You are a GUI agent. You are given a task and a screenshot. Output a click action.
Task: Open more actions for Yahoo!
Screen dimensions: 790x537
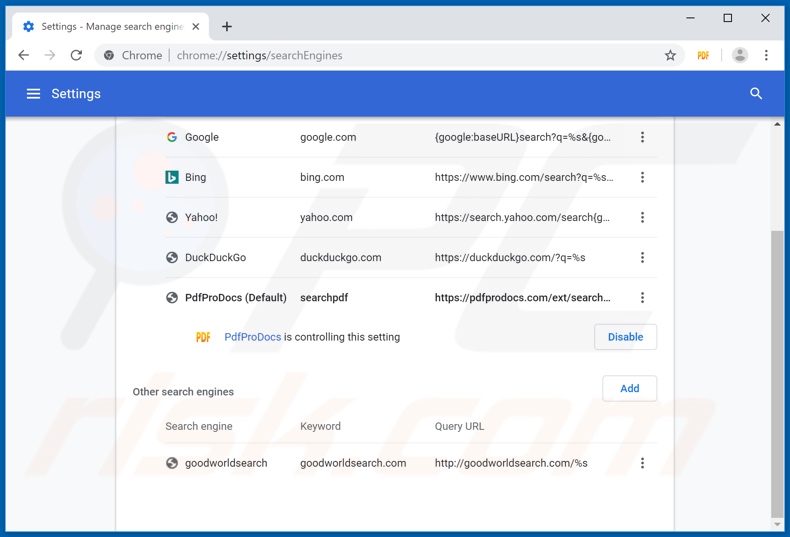coord(642,217)
